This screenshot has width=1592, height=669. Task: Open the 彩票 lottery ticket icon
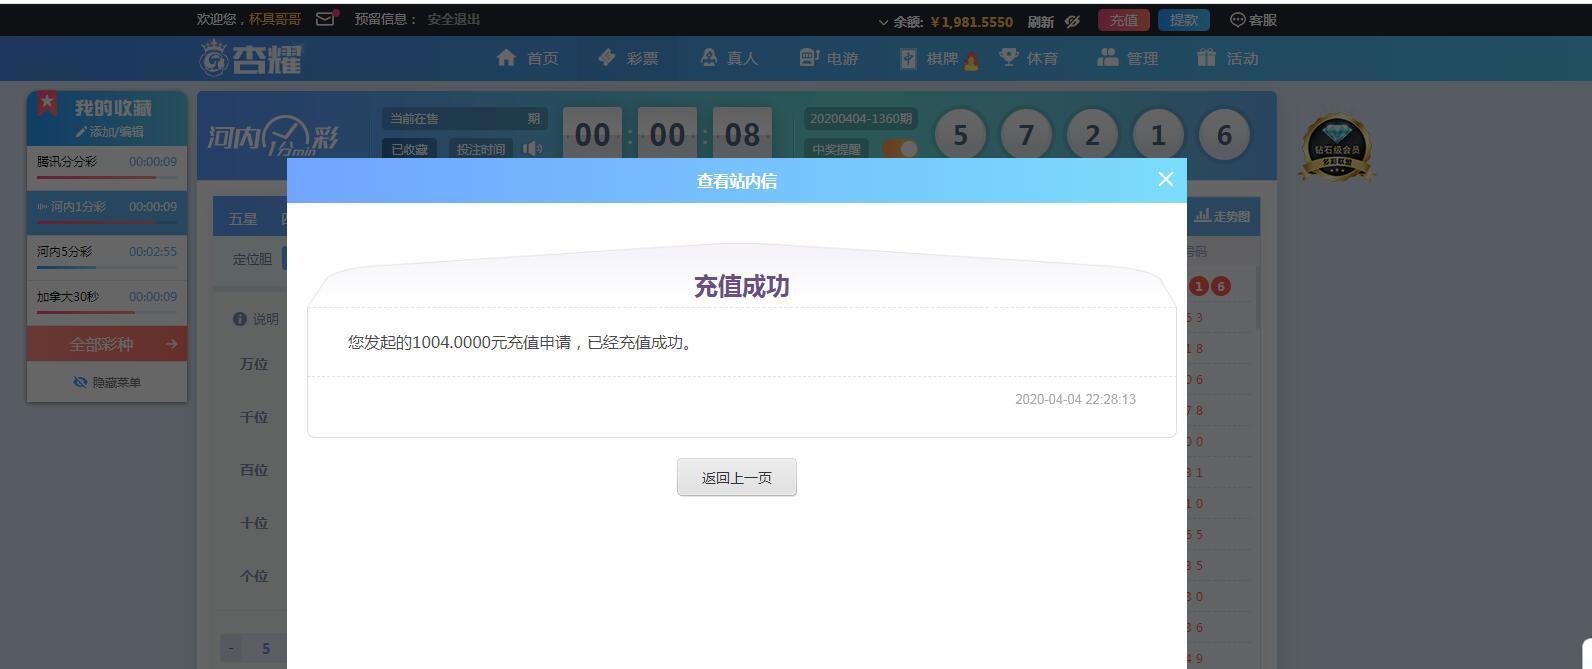coord(606,58)
